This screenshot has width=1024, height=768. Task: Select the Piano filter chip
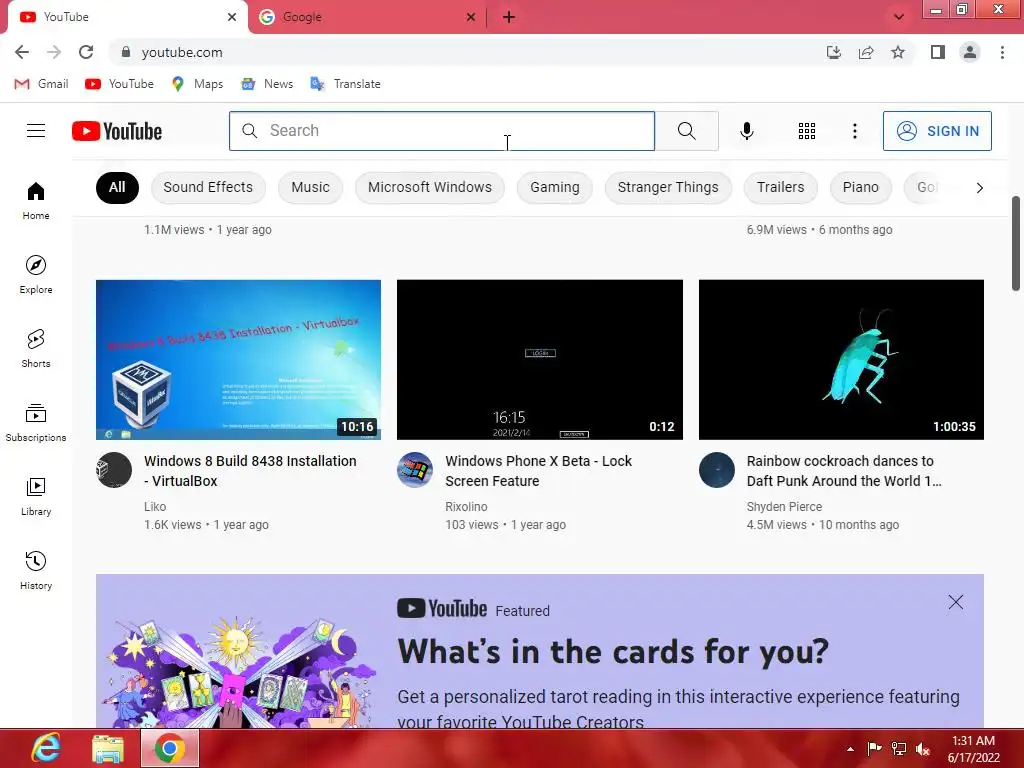[x=860, y=187]
